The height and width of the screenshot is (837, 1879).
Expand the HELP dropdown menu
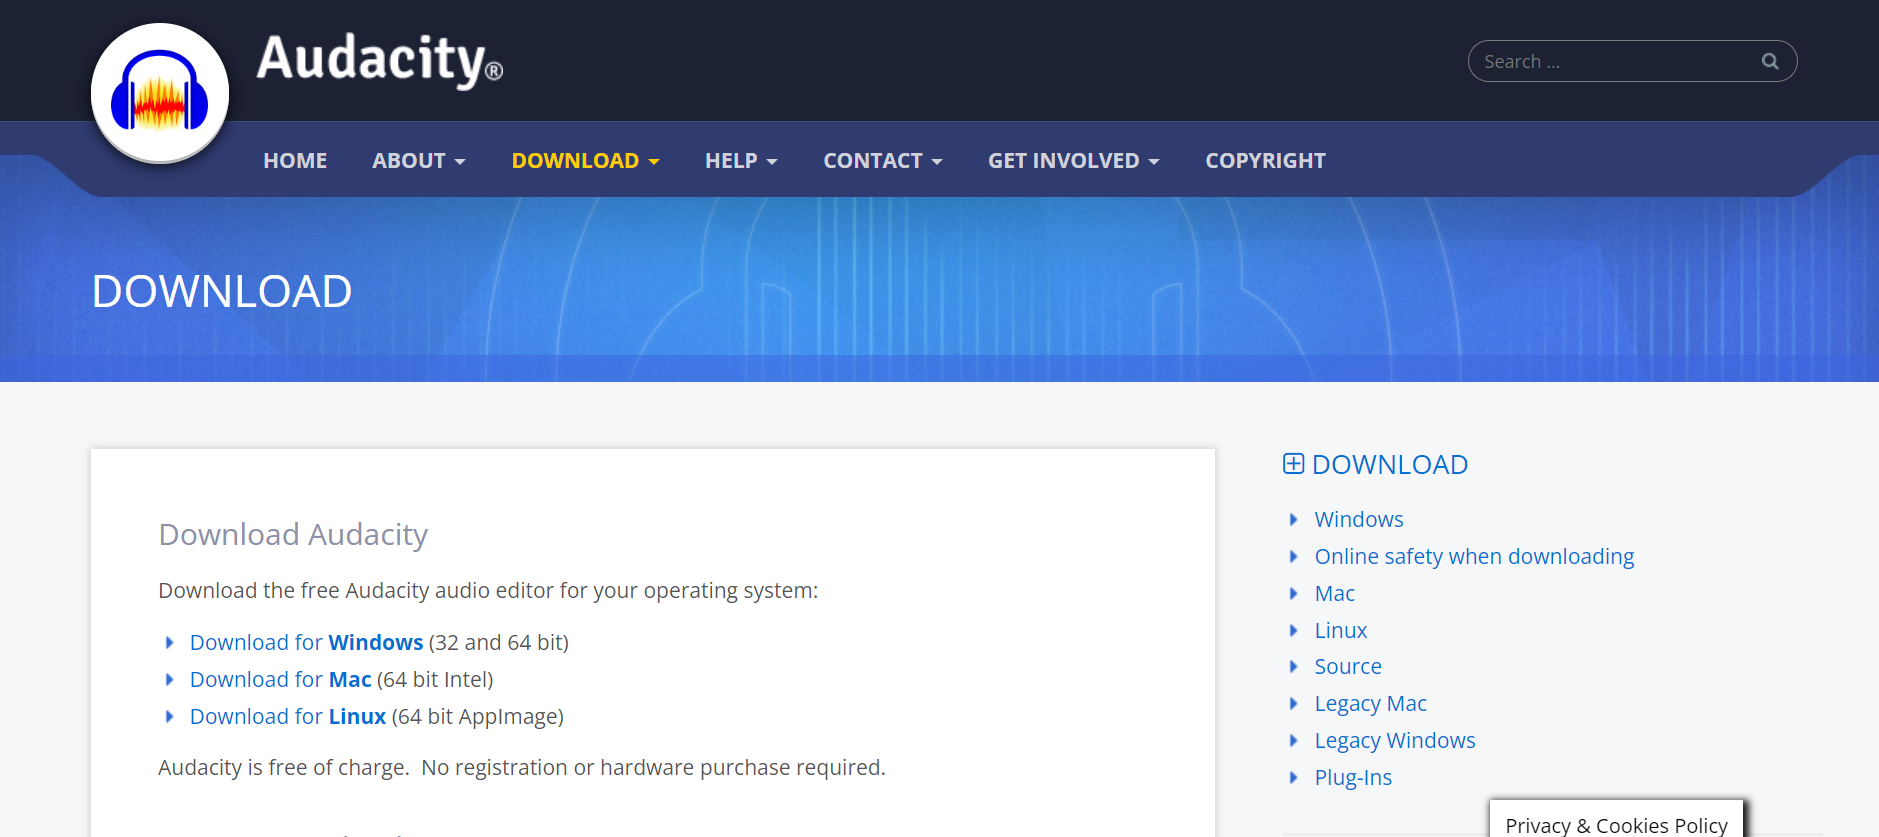(740, 161)
